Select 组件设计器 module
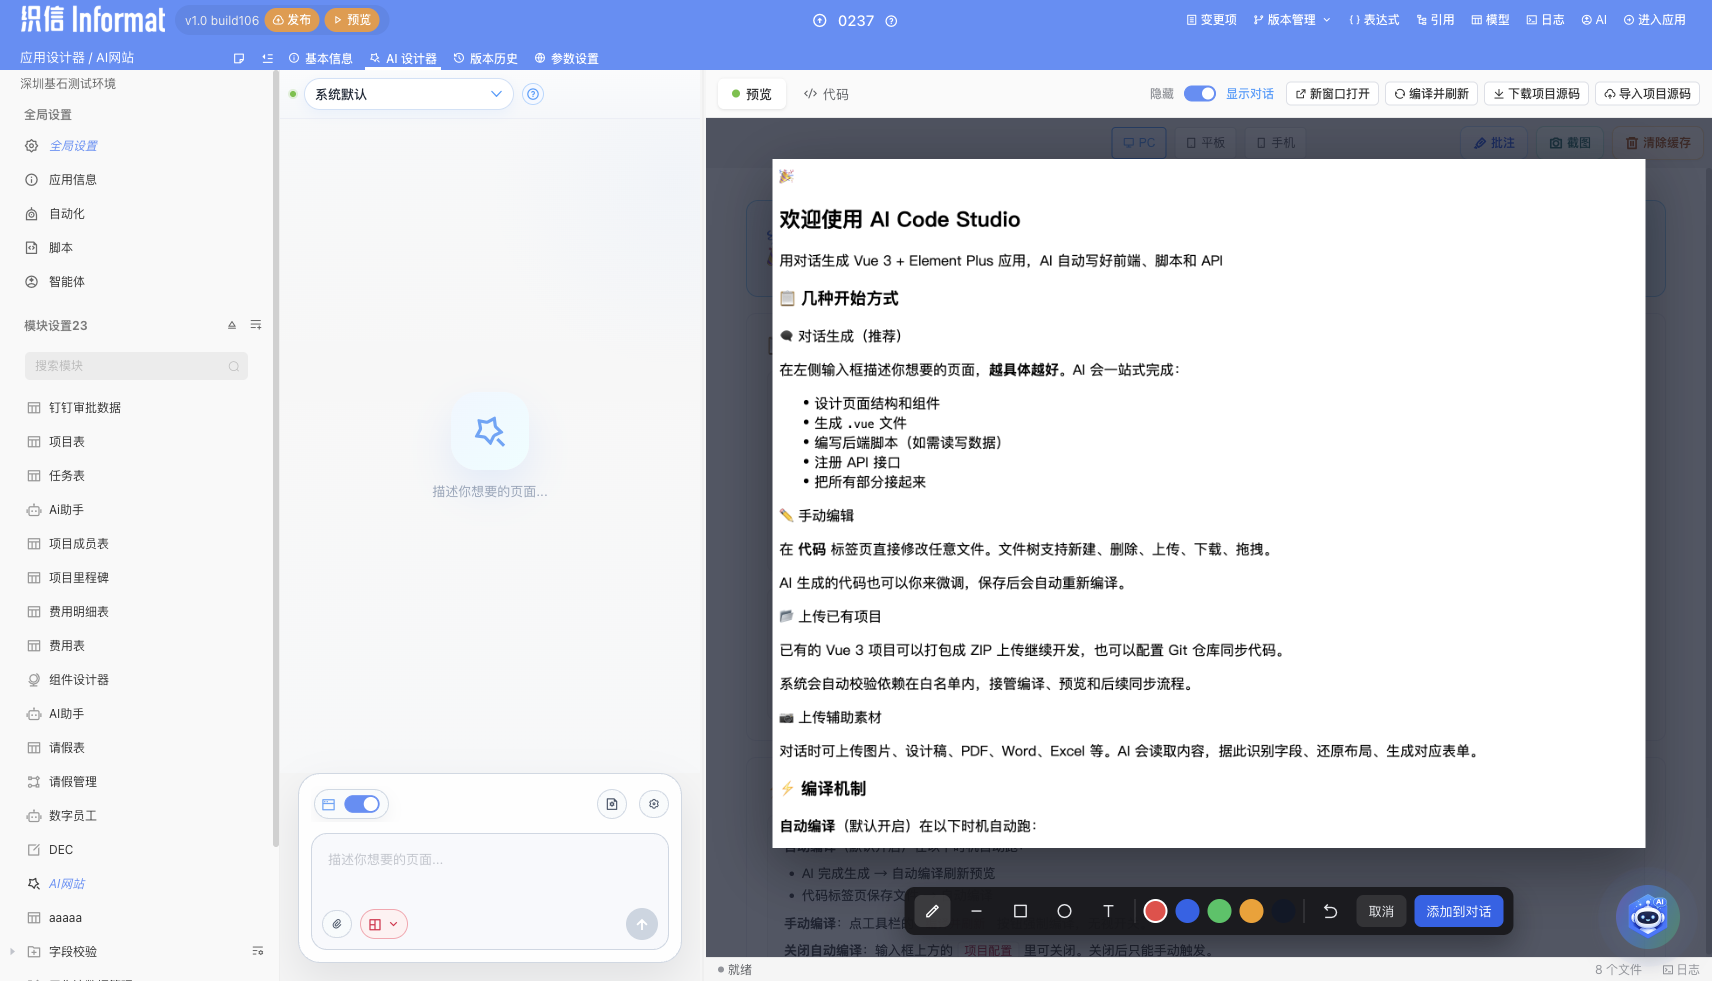The height and width of the screenshot is (981, 1712). pyautogui.click(x=79, y=680)
